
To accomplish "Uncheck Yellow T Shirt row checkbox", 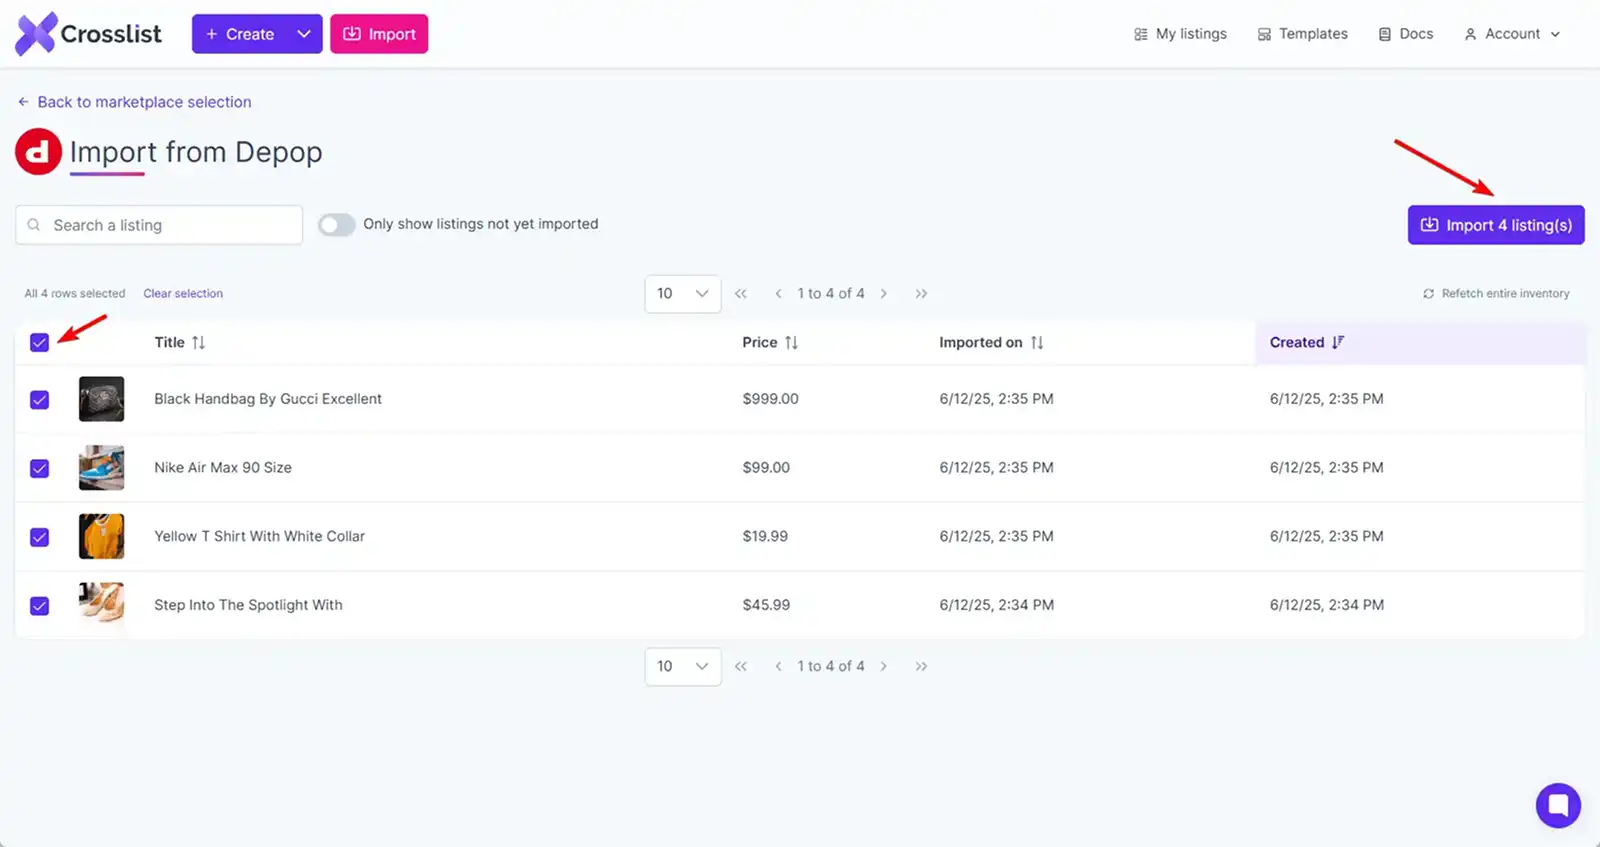I will (x=39, y=537).
